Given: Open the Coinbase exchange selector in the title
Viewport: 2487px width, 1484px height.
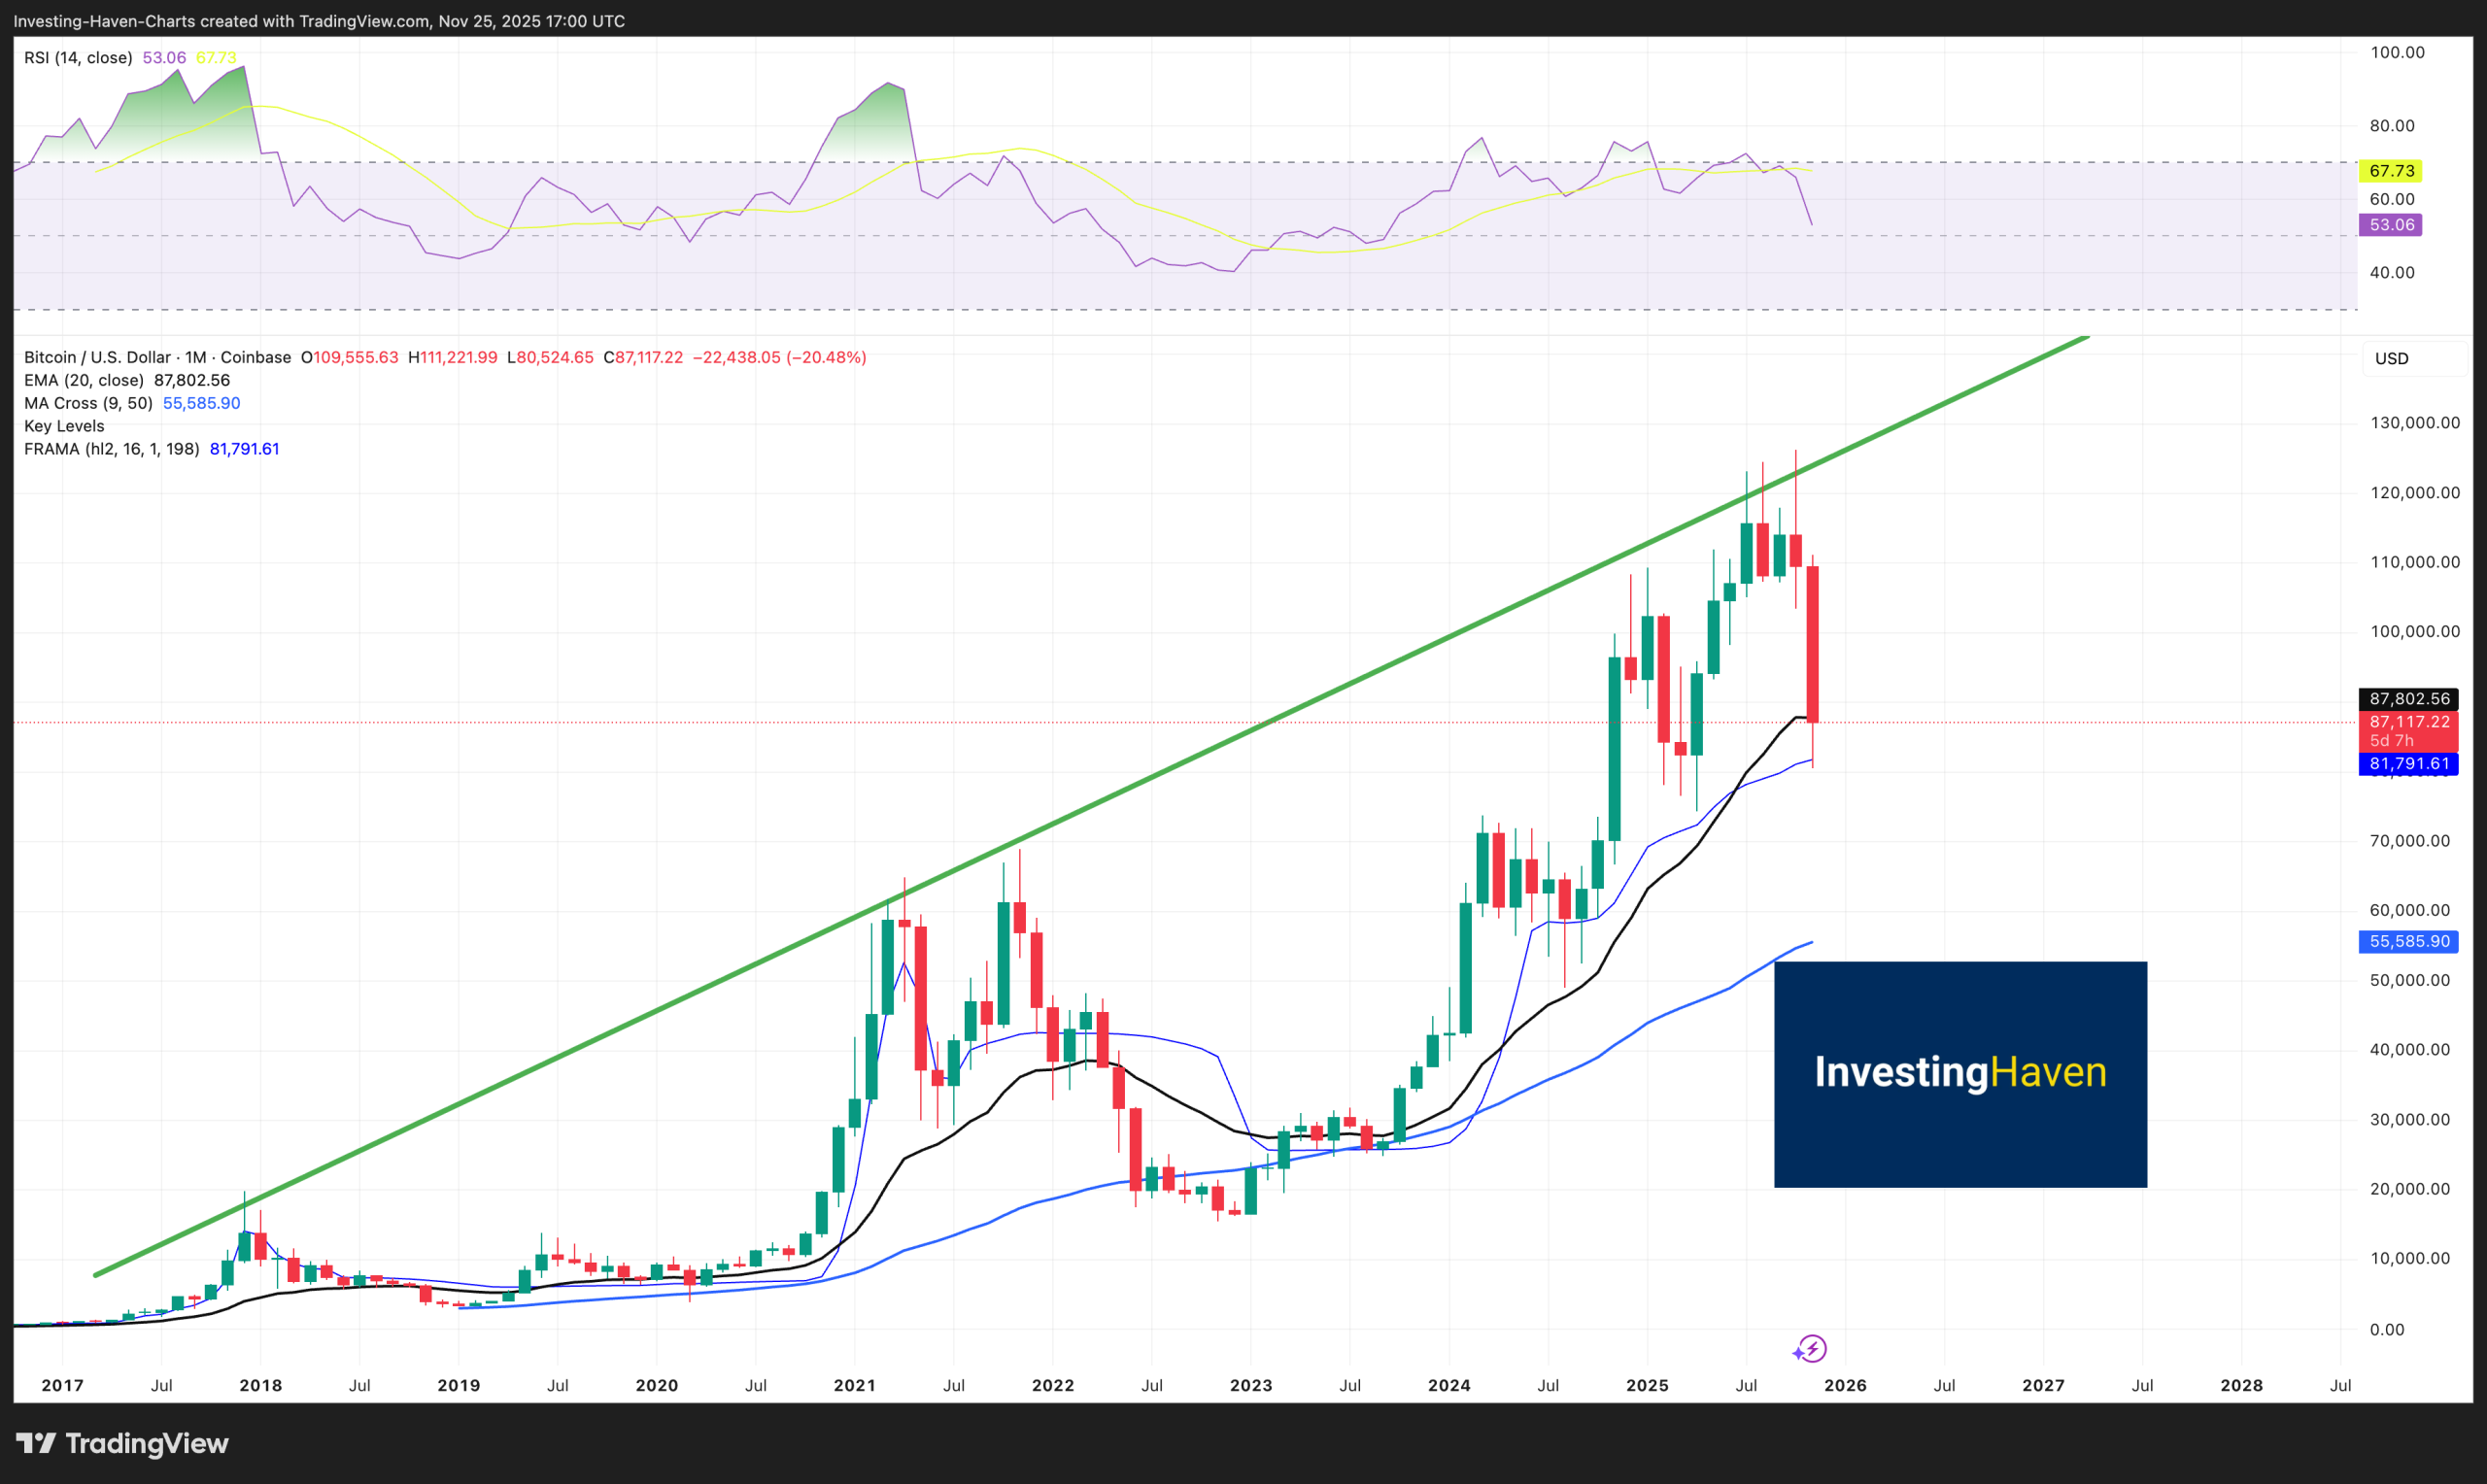Looking at the screenshot, I should [x=251, y=356].
